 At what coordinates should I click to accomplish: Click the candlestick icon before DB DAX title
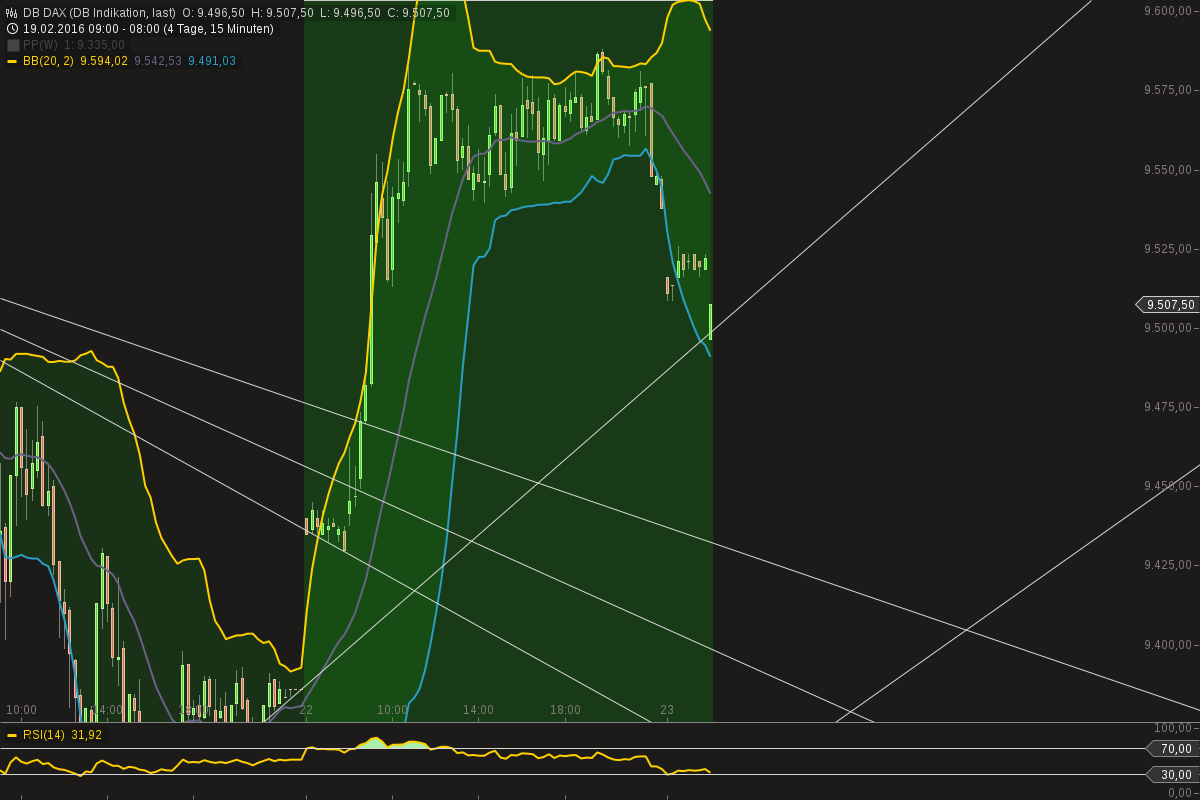tap(11, 12)
